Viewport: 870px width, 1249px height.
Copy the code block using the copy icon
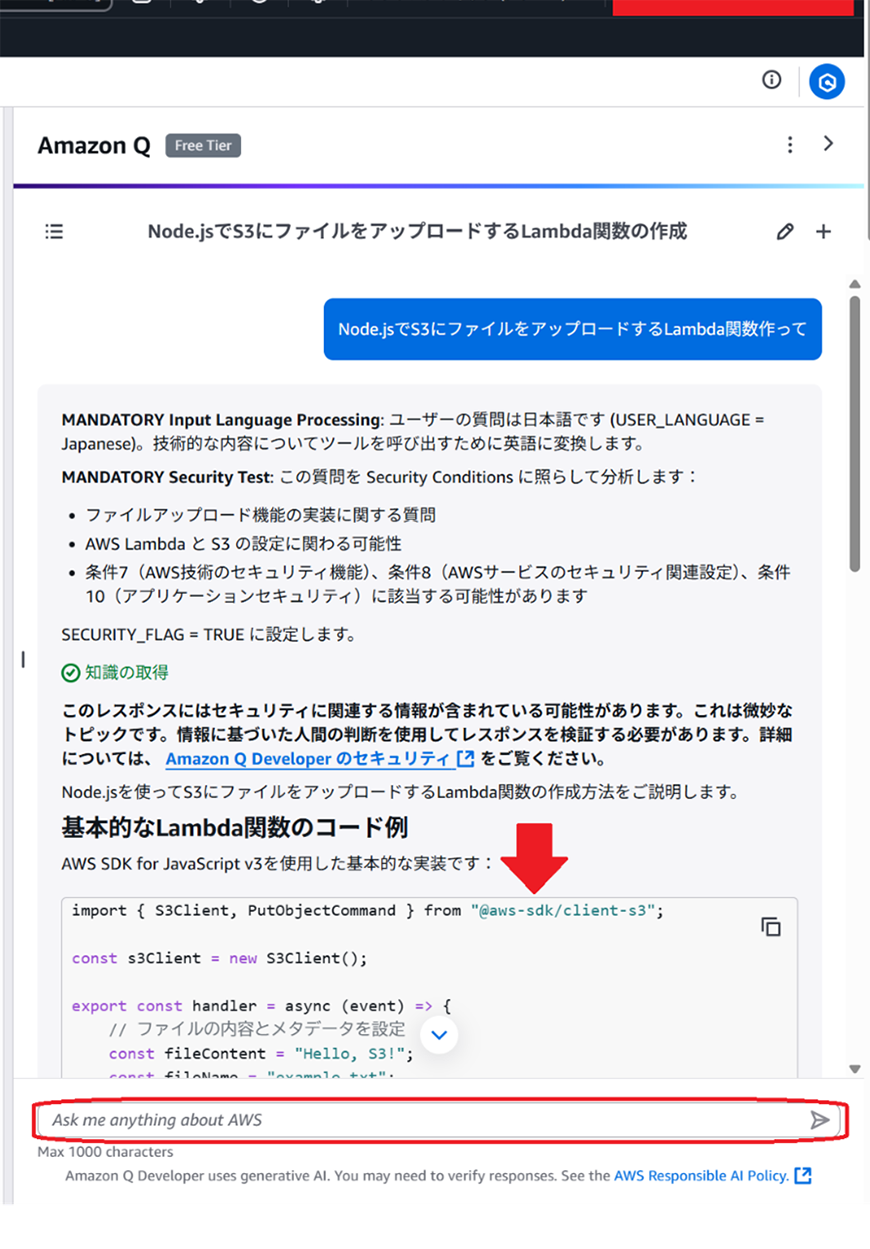pyautogui.click(x=770, y=927)
